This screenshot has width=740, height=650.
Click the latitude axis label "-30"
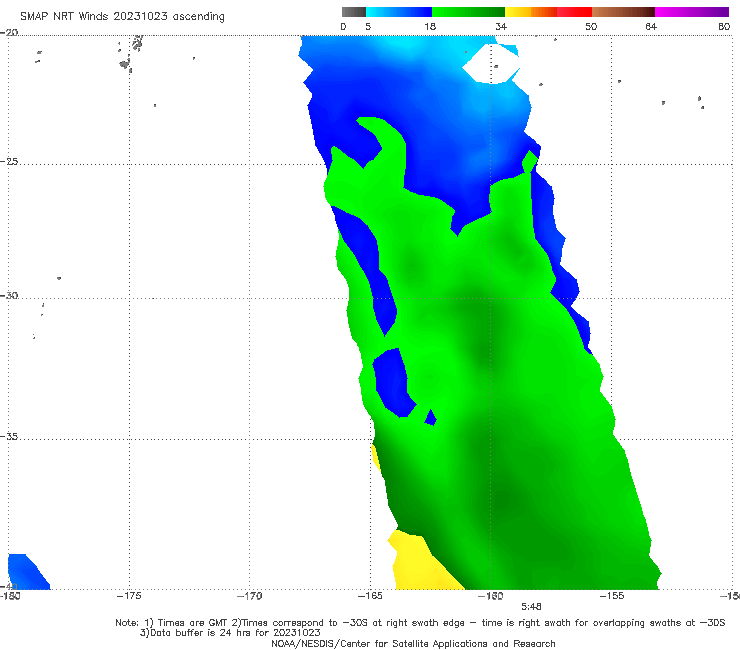pos(9,295)
